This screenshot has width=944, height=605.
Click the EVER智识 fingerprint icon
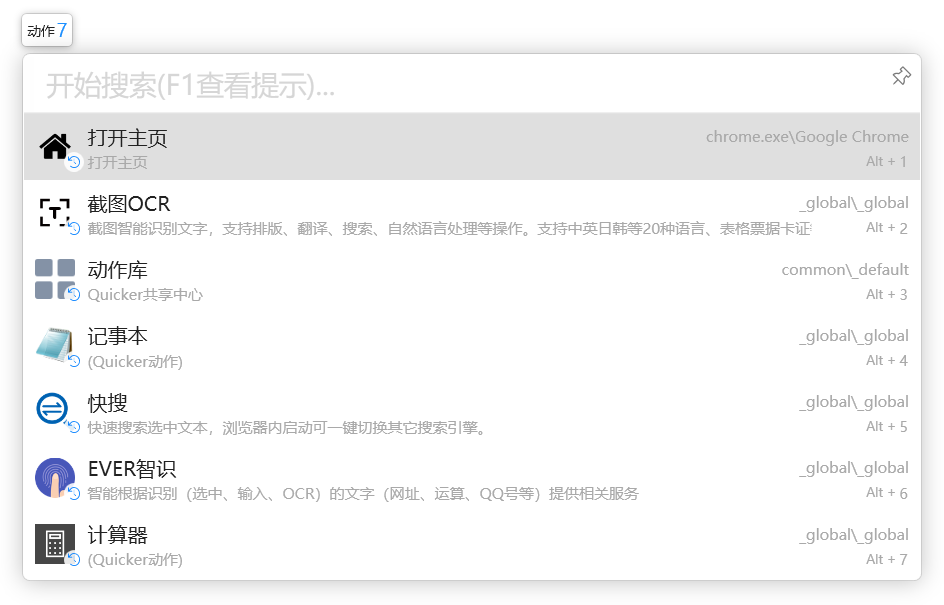pyautogui.click(x=55, y=478)
